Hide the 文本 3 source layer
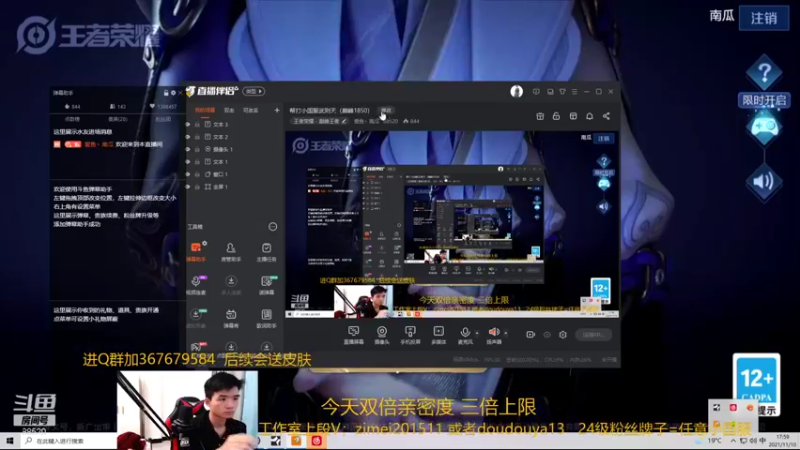800x450 pixels. point(188,124)
